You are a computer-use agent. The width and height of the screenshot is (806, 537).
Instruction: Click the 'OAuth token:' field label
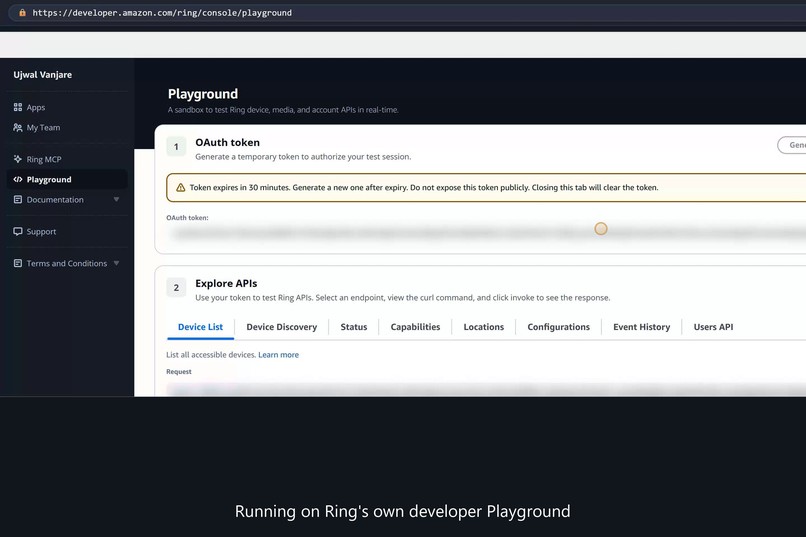click(x=187, y=218)
